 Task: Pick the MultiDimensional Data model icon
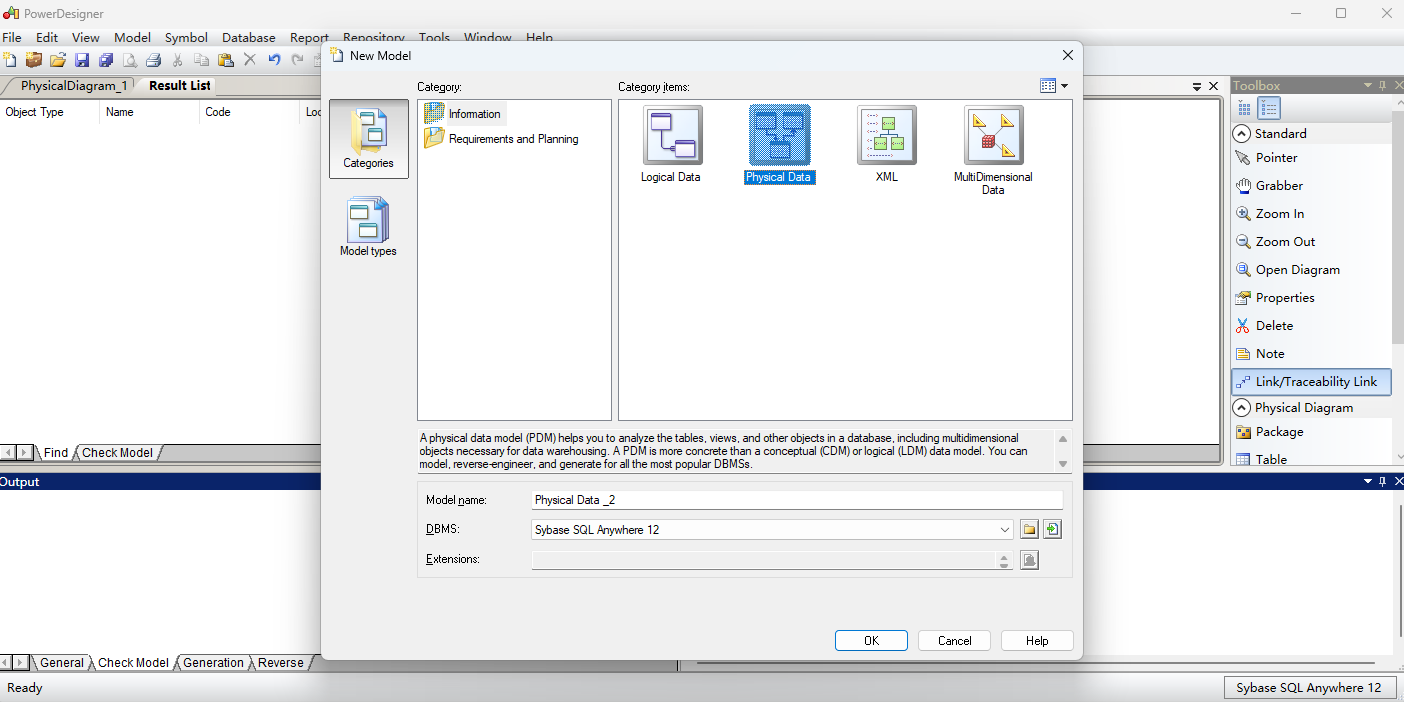pyautogui.click(x=993, y=136)
